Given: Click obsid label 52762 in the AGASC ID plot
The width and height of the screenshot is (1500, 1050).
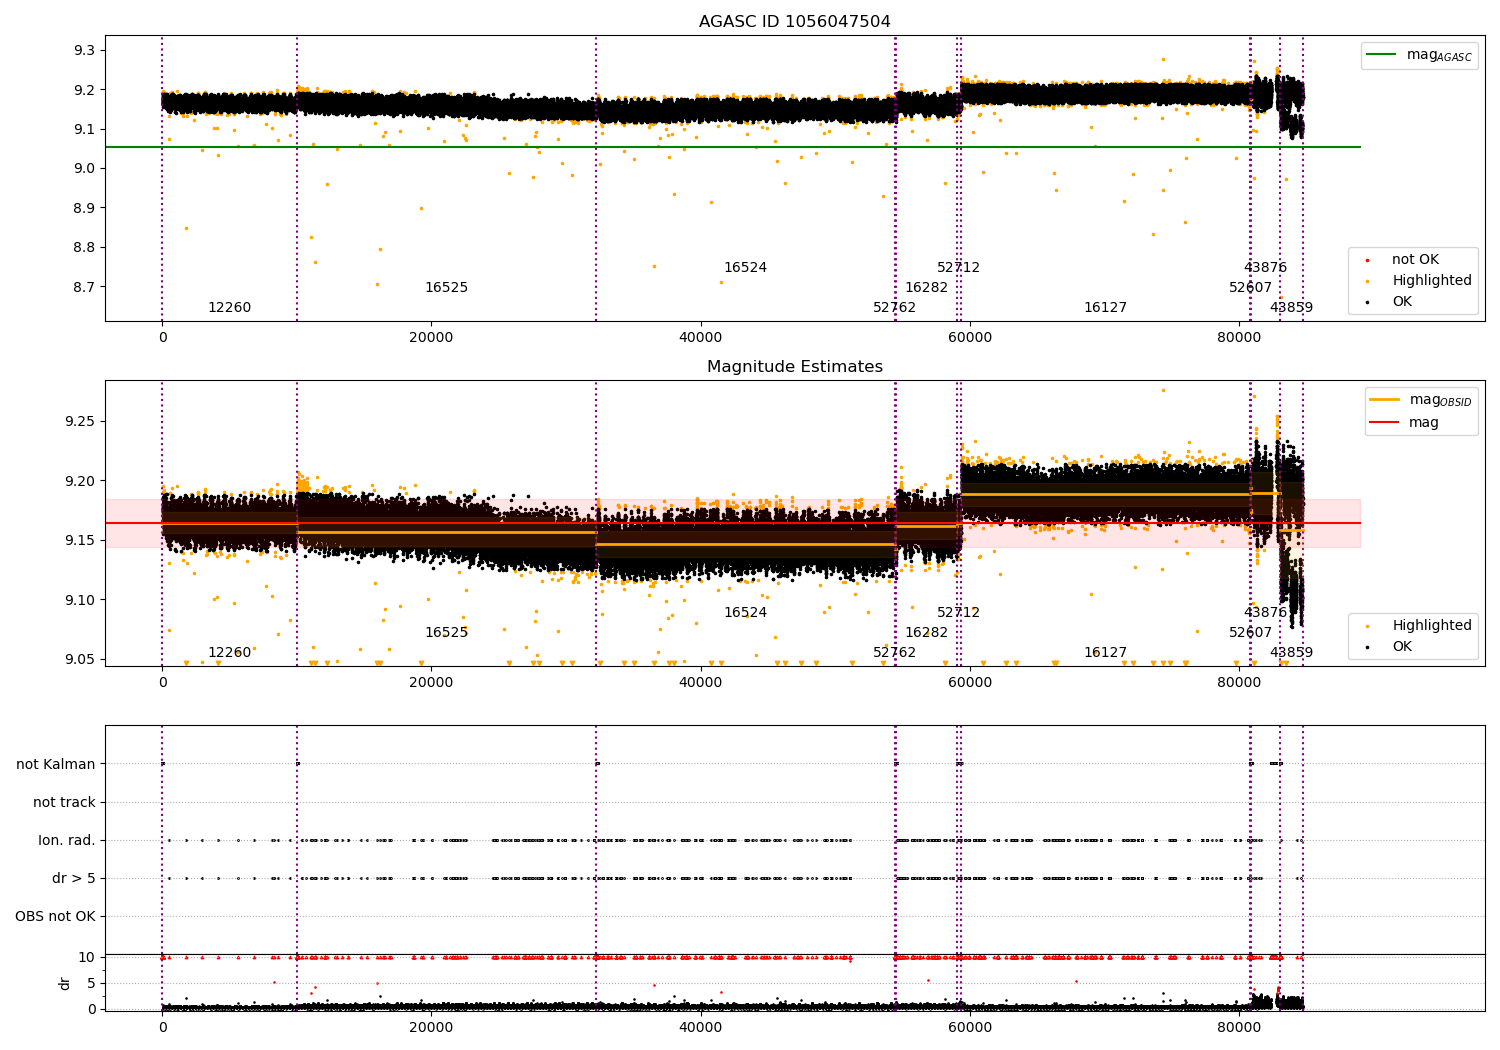Looking at the screenshot, I should [x=894, y=308].
